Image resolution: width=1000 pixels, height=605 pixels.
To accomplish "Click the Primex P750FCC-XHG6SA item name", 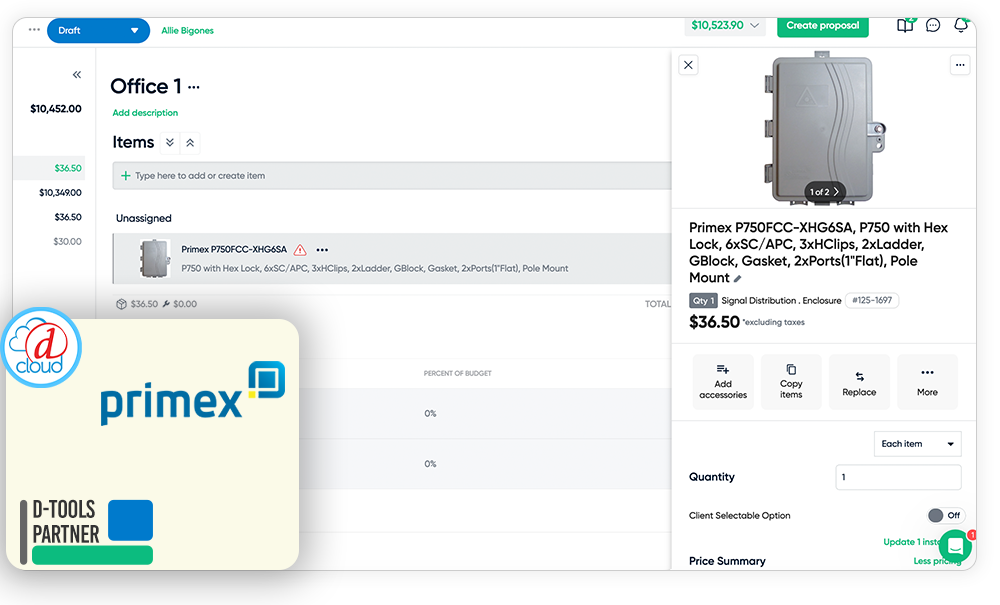I will (234, 249).
